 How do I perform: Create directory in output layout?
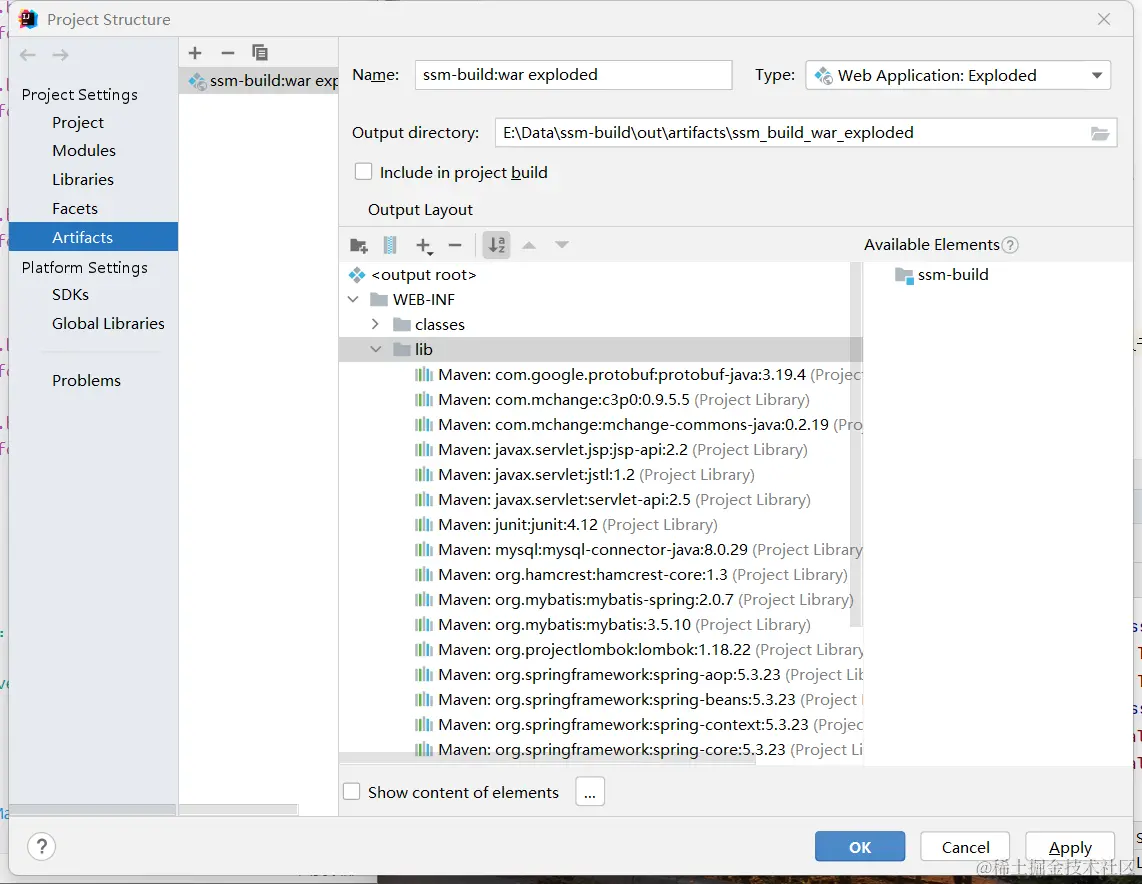(x=358, y=245)
